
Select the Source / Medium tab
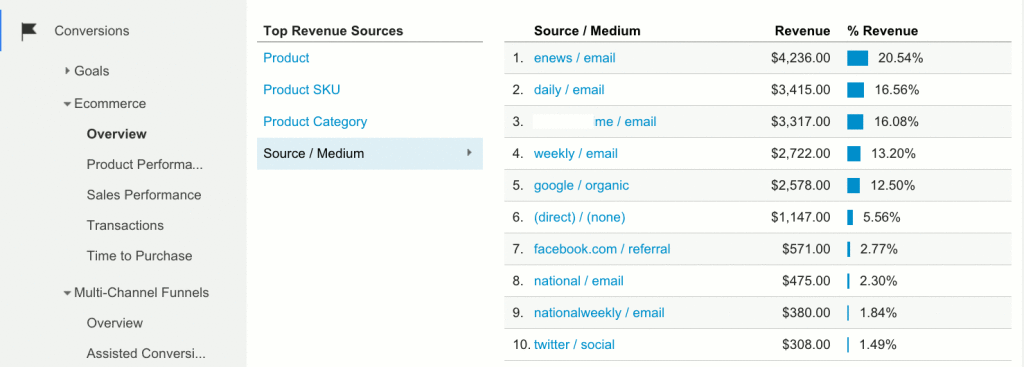coord(370,153)
